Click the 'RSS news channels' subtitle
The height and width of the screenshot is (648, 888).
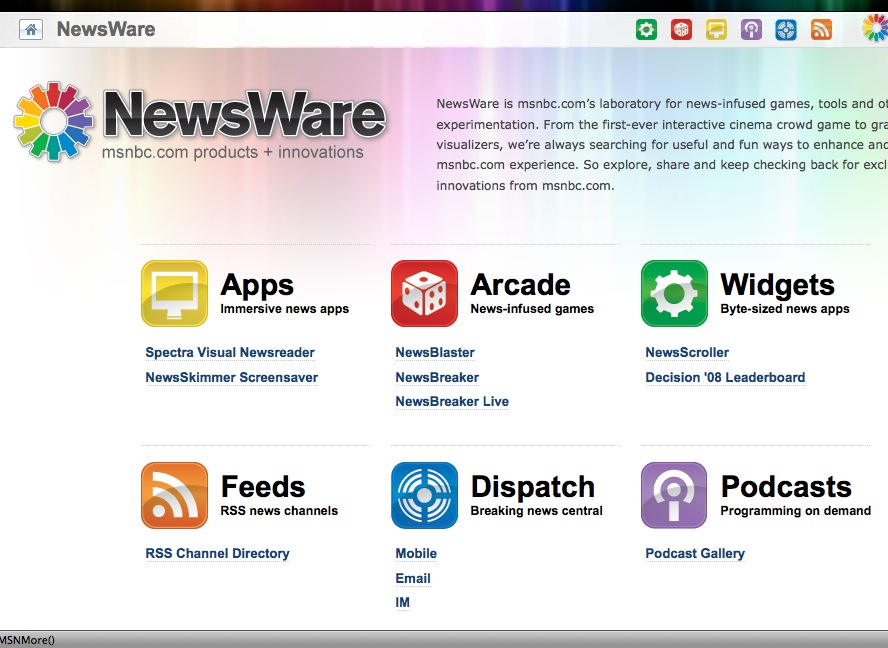click(279, 511)
